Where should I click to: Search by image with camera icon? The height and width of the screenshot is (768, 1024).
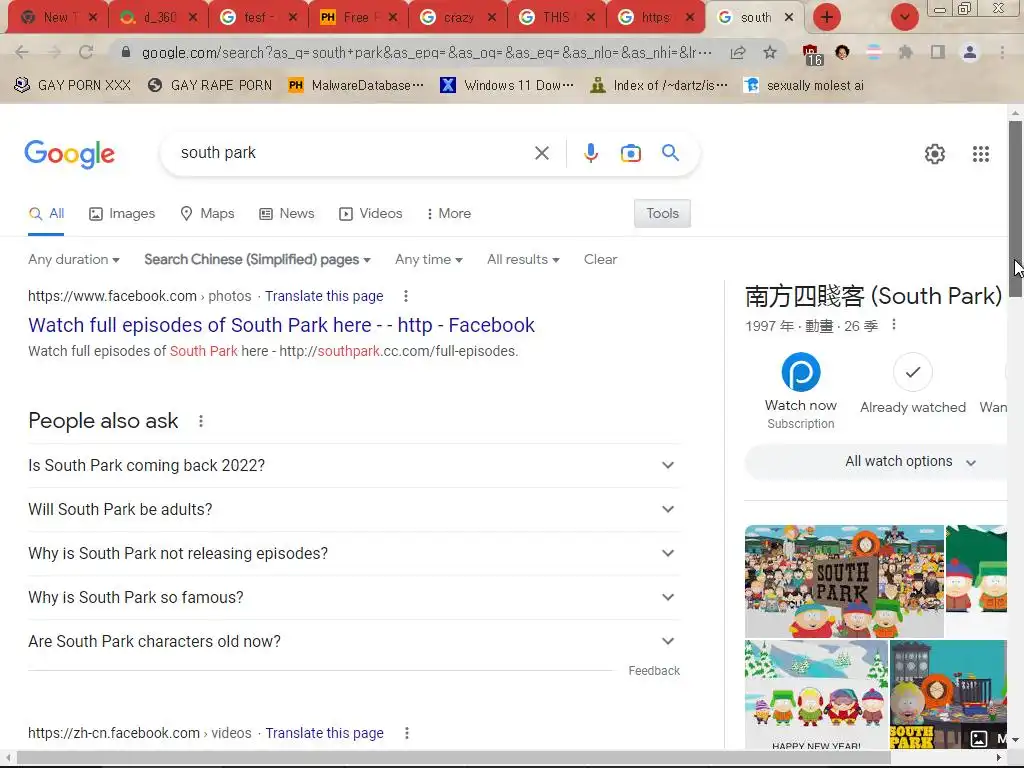coord(630,153)
